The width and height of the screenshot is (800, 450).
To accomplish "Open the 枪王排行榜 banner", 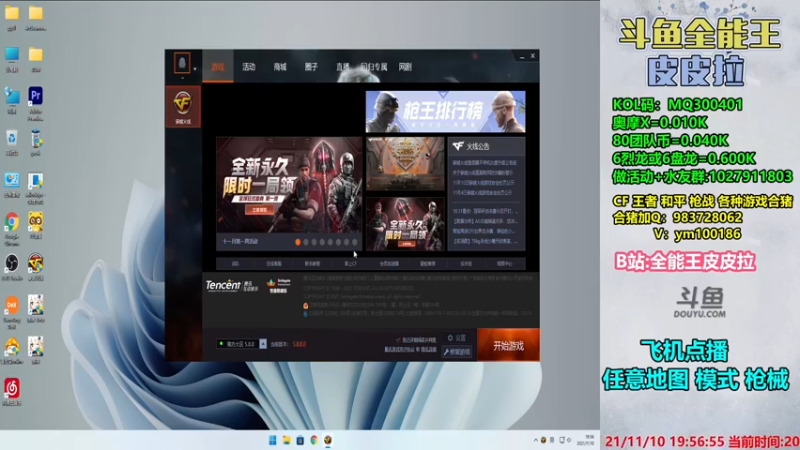I will click(x=445, y=112).
